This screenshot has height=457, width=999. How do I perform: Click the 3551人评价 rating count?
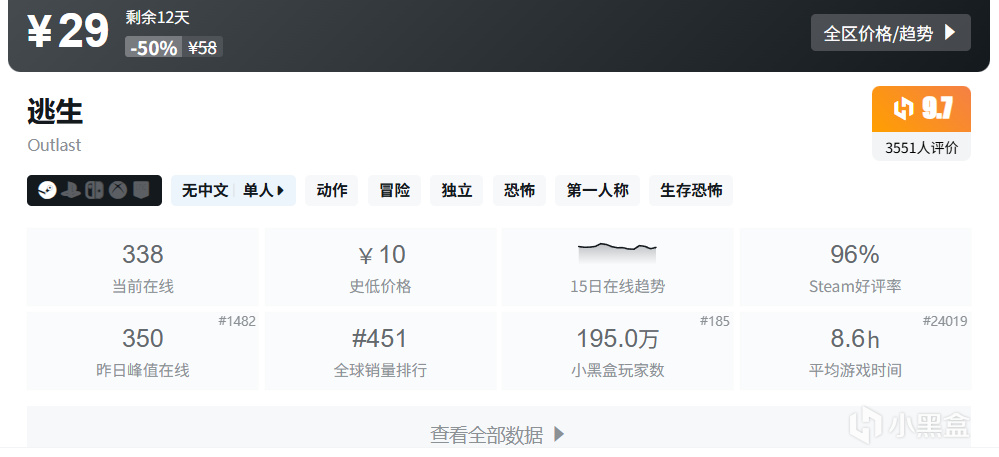pos(921,148)
